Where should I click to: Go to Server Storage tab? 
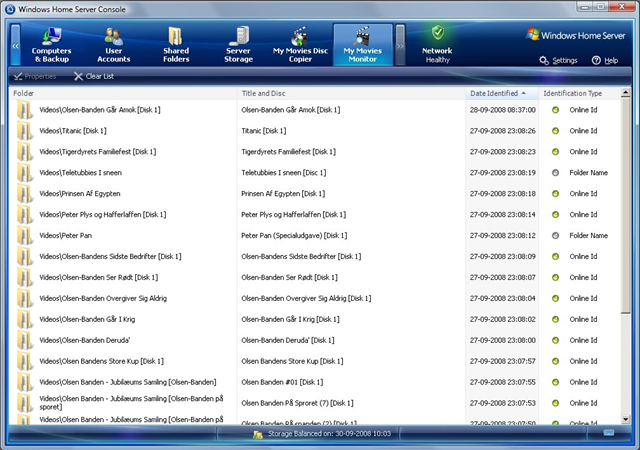(238, 45)
